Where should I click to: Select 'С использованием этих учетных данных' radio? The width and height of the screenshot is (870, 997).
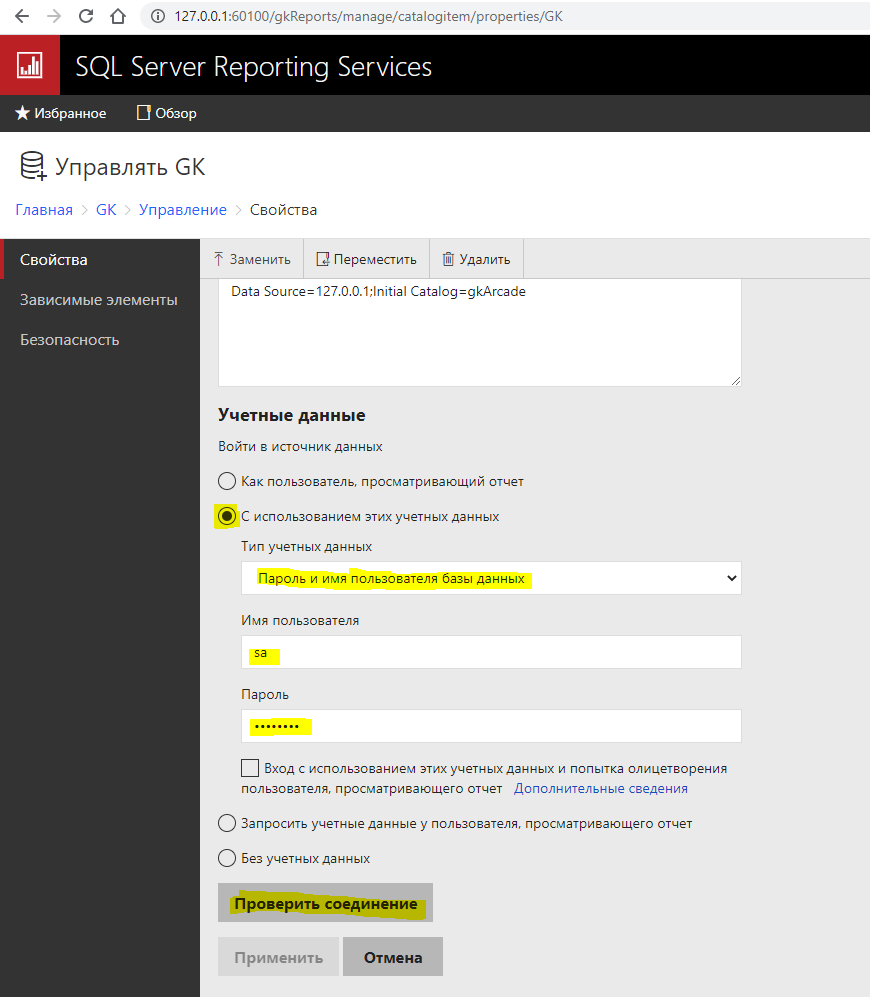coord(227,516)
